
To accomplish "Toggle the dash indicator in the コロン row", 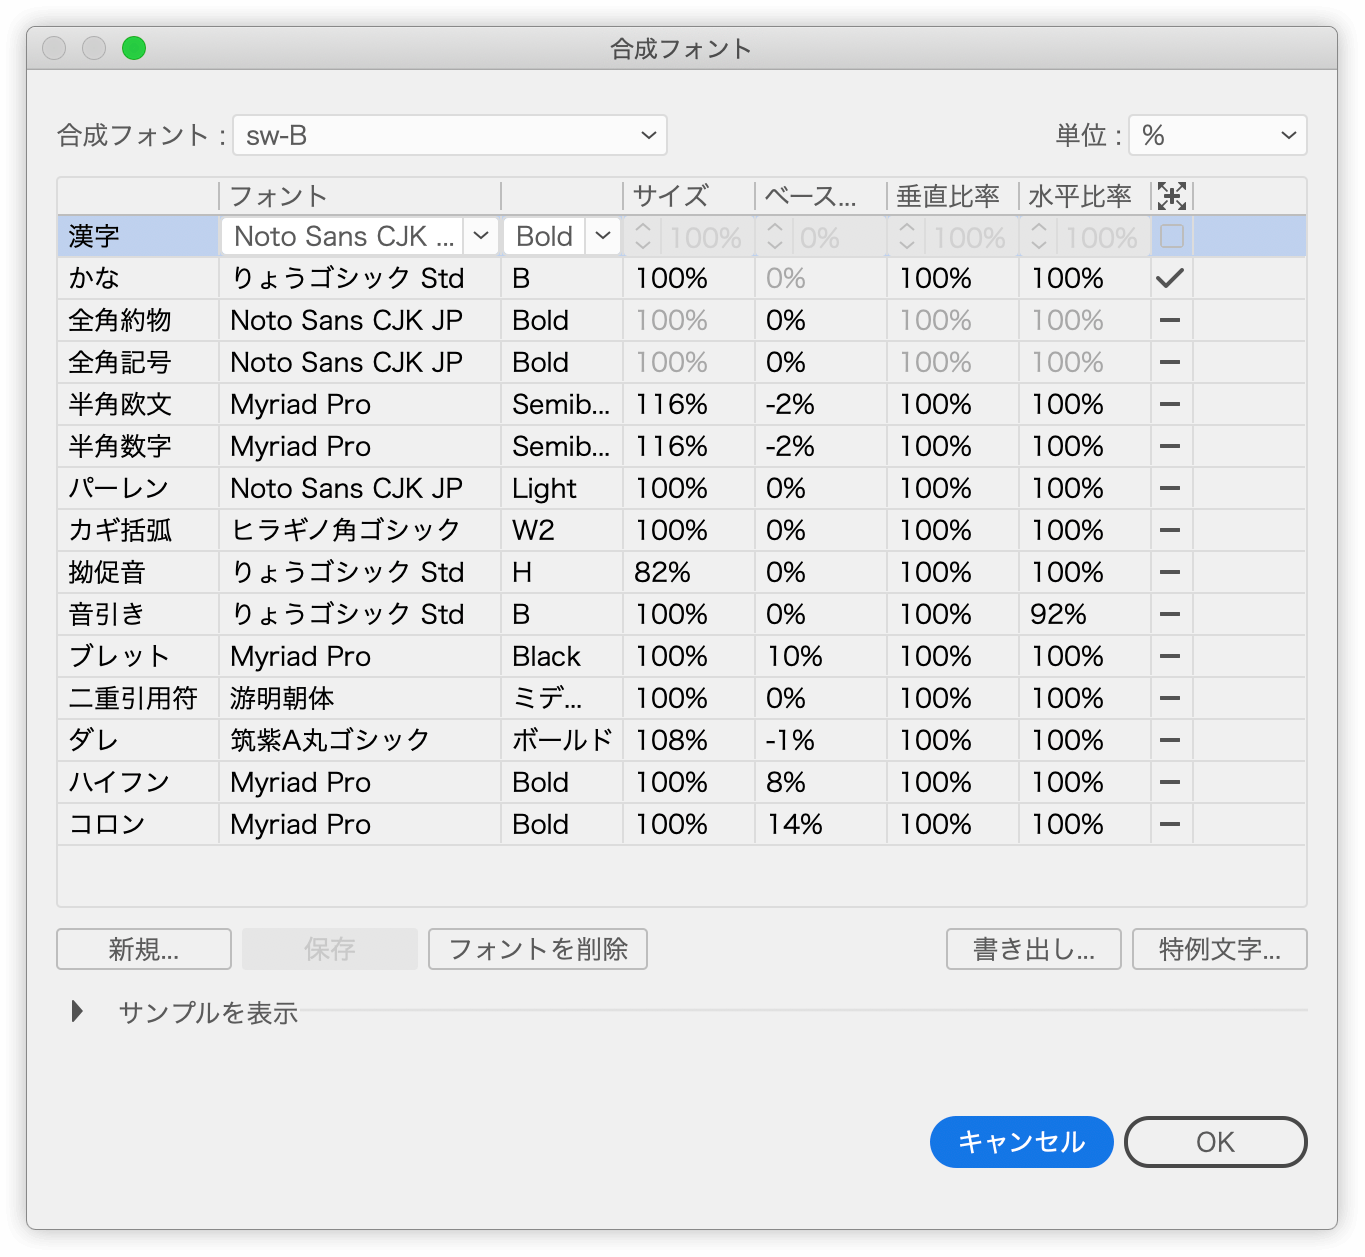I will (1170, 824).
